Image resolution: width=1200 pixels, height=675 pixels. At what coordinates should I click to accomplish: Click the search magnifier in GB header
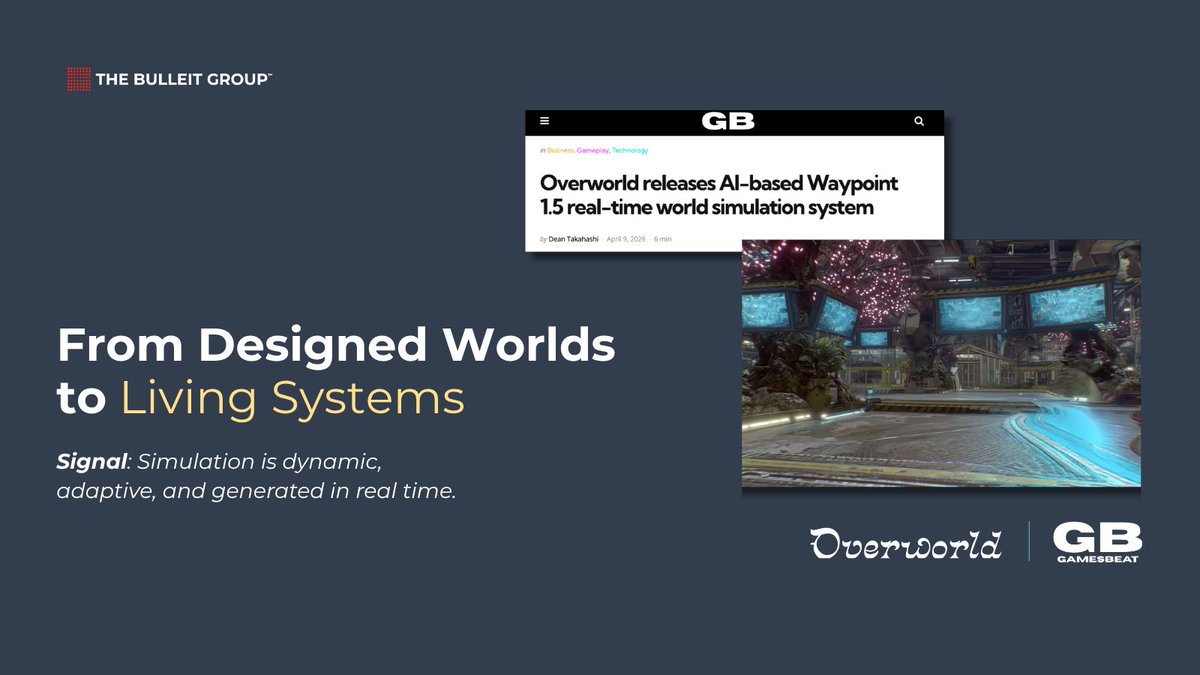tap(919, 122)
